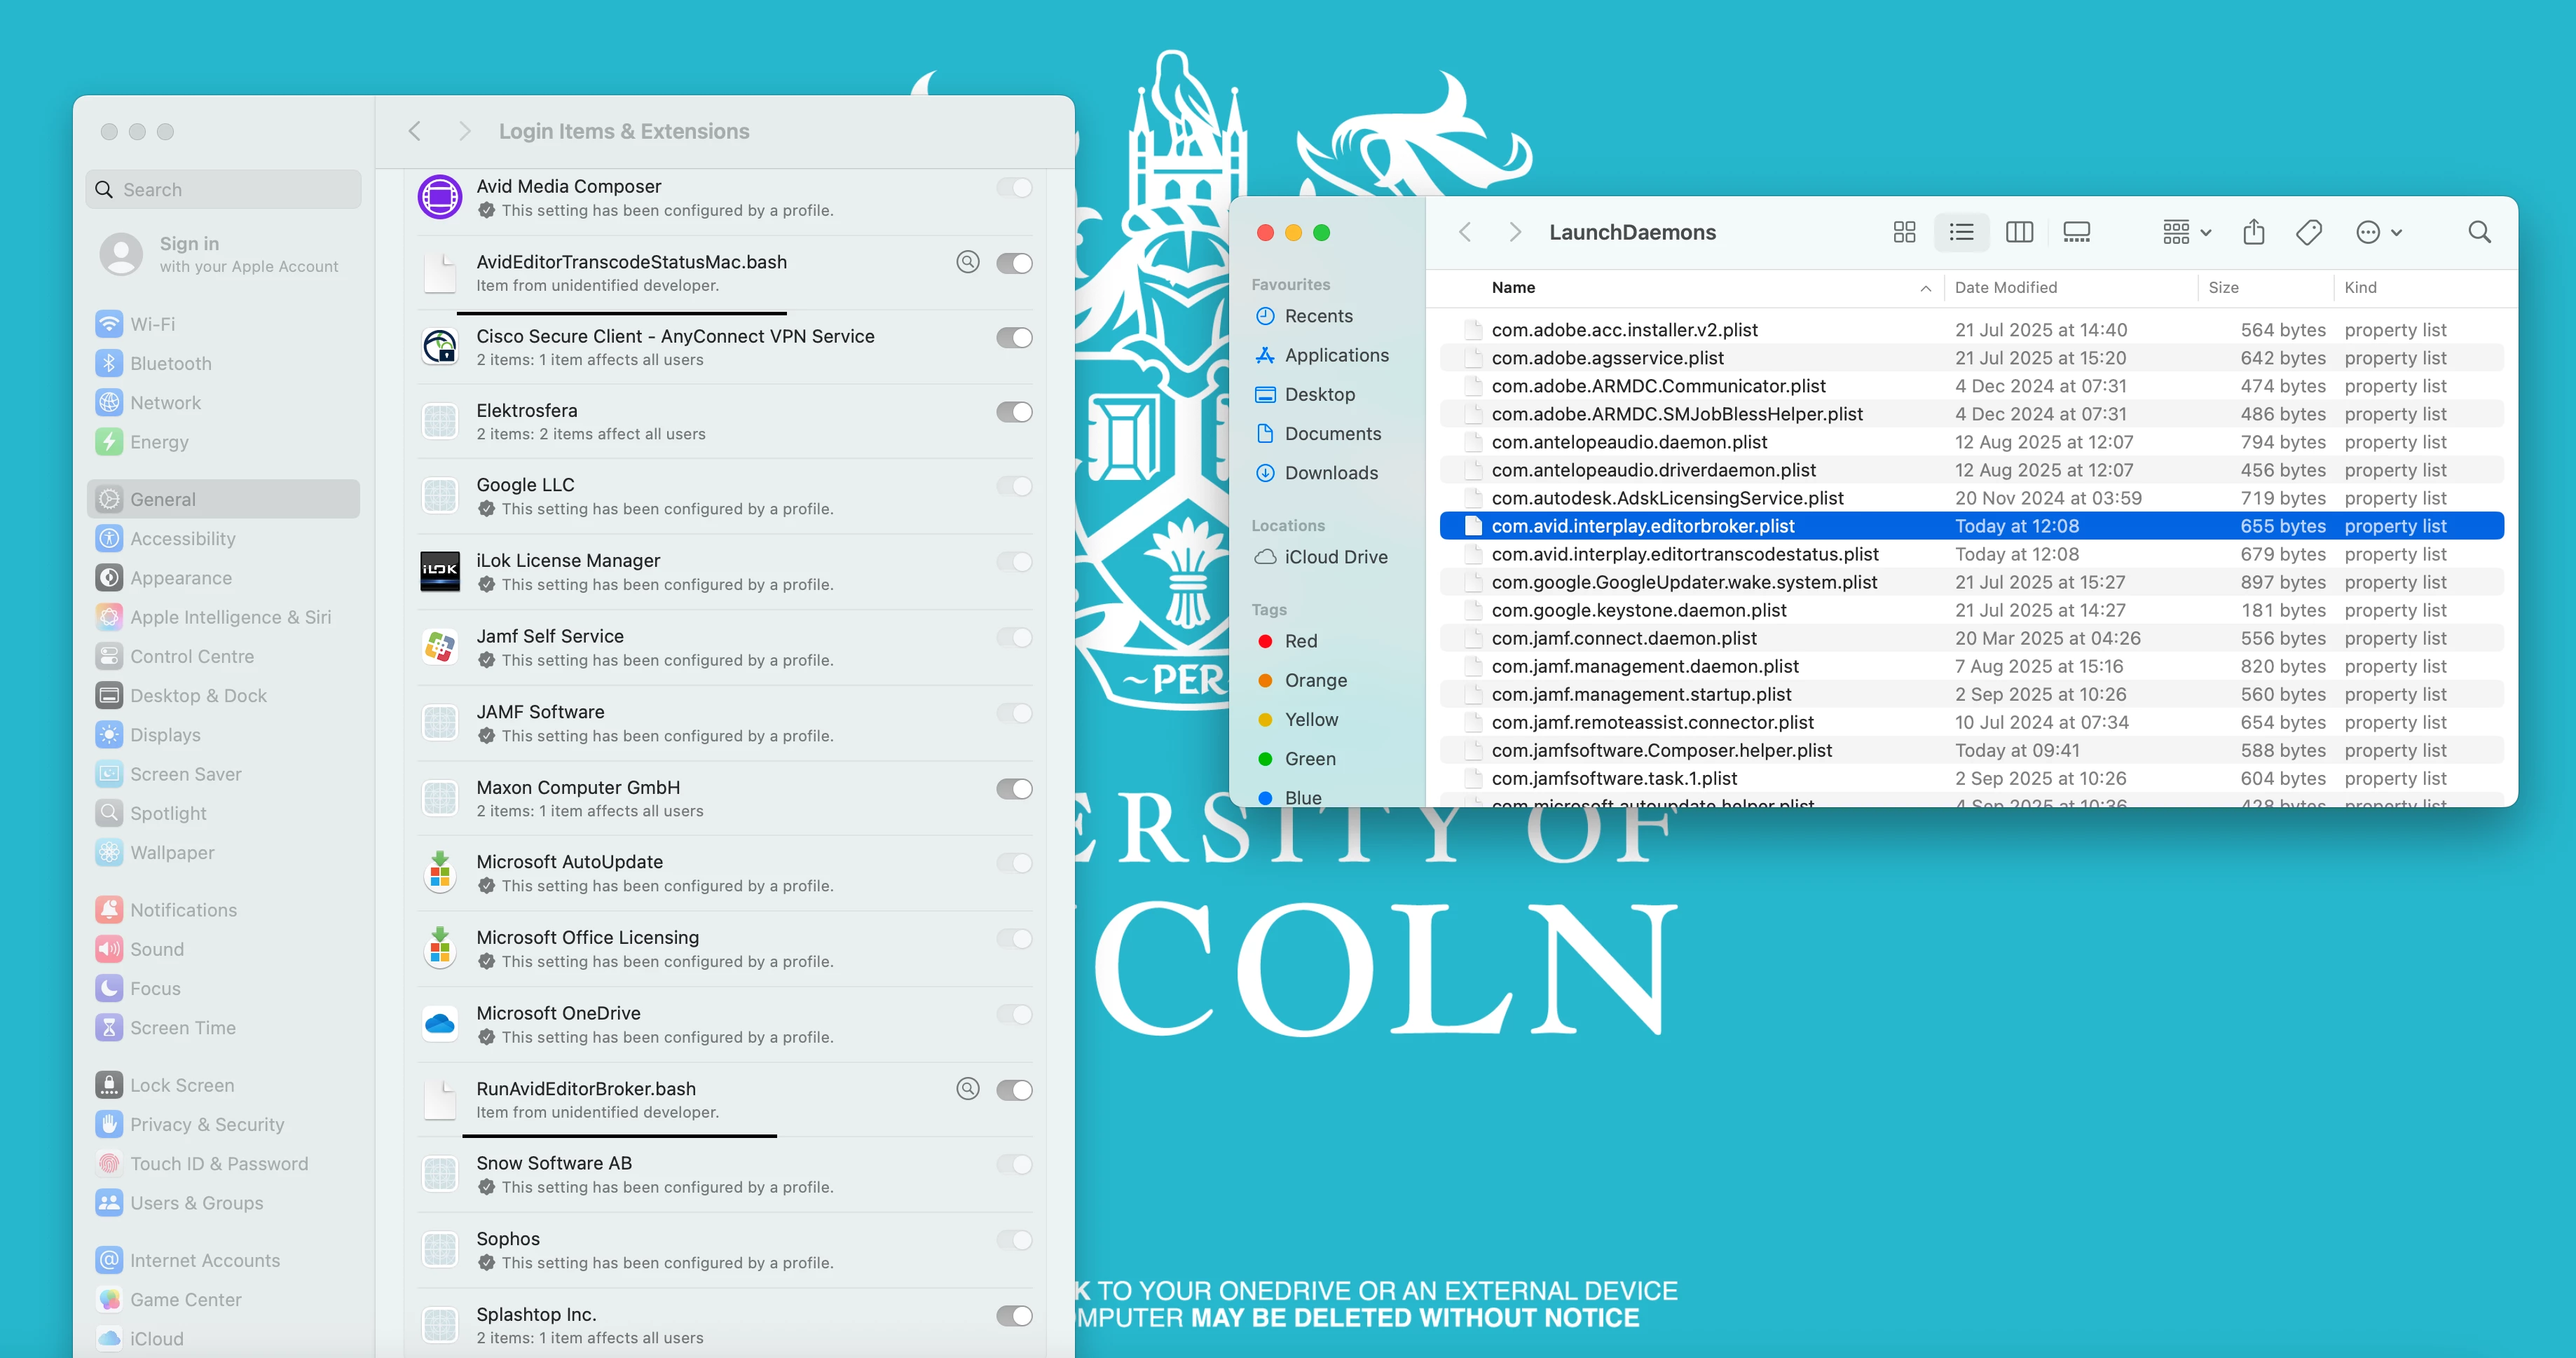Open Lock Screen settings
The width and height of the screenshot is (2576, 1358).
point(224,1085)
